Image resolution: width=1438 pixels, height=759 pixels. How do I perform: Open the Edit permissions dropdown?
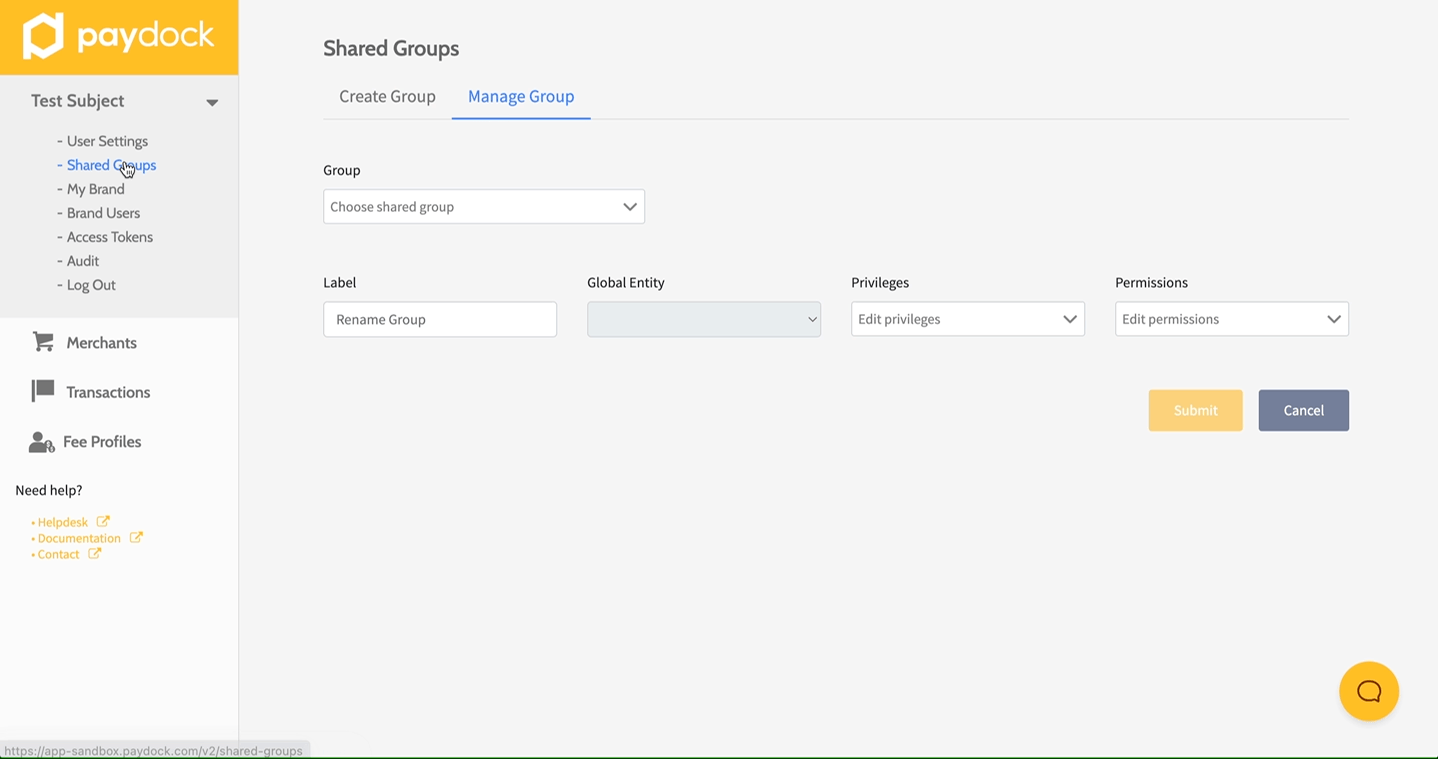[x=1231, y=319]
